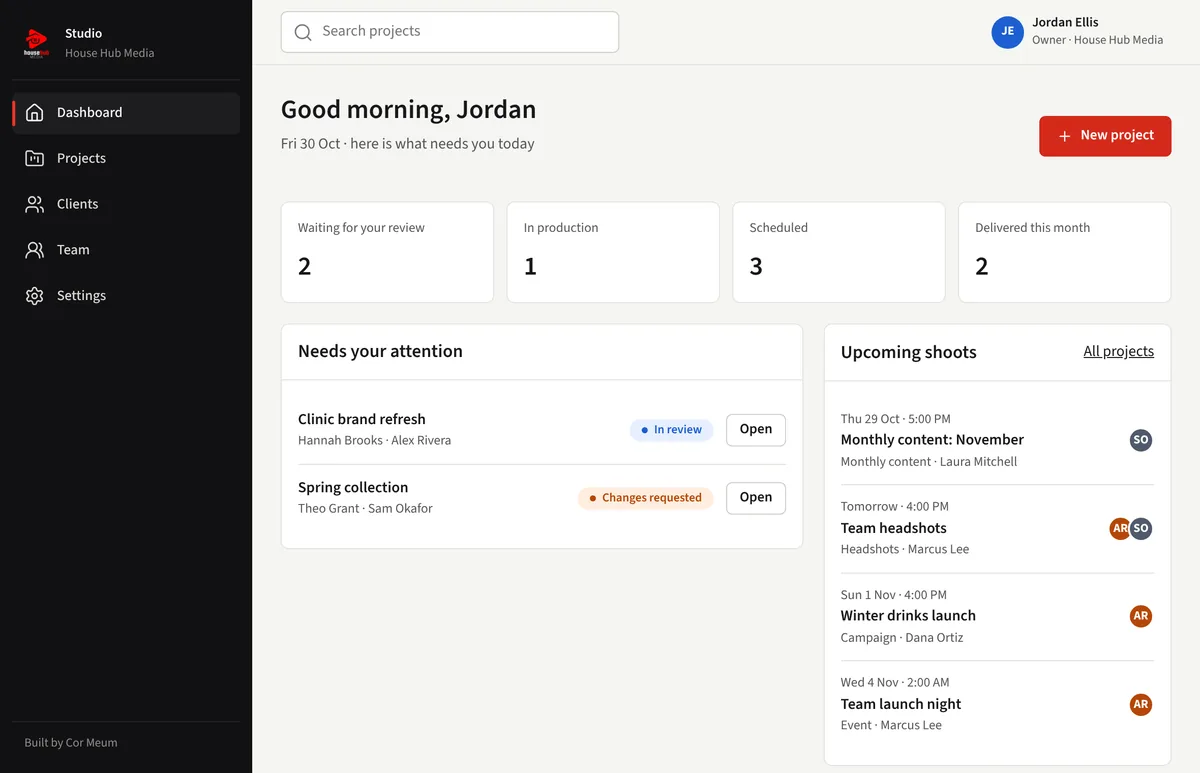This screenshot has width=1200, height=773.
Task: Click AR avatar on Team headshots
Action: [1120, 528]
